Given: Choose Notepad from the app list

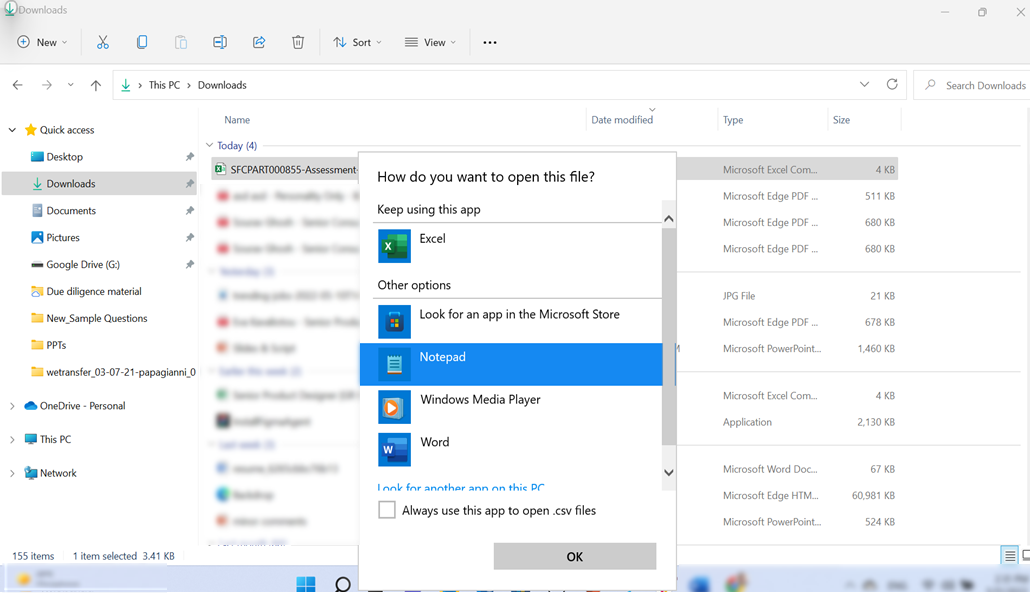Looking at the screenshot, I should (510, 364).
